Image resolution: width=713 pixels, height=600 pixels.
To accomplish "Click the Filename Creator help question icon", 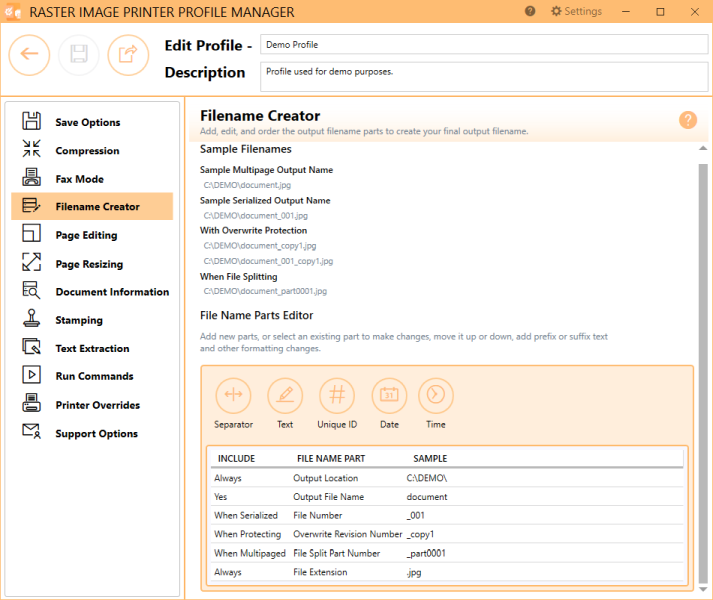I will 688,120.
